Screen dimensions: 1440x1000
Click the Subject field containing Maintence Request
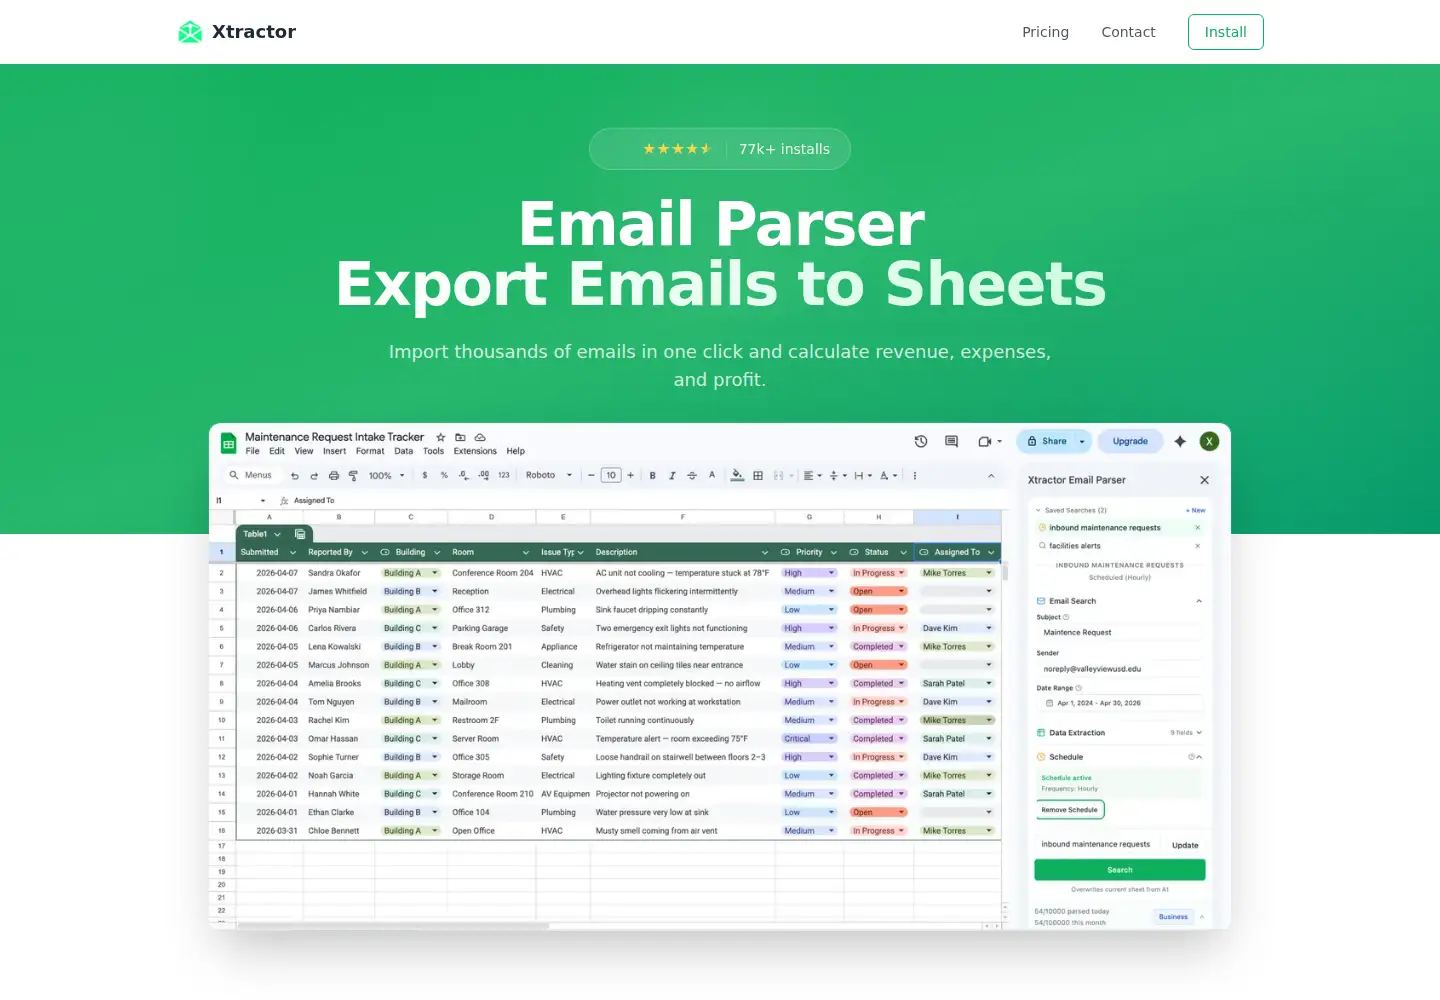(x=1119, y=633)
